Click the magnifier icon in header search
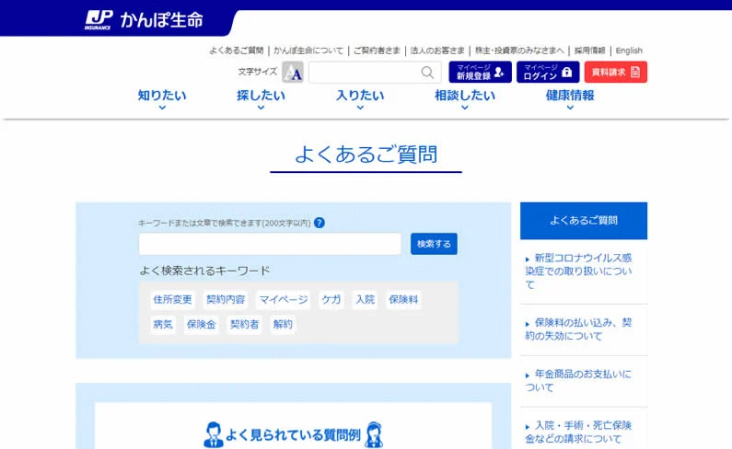Image resolution: width=732 pixels, height=449 pixels. tap(427, 72)
